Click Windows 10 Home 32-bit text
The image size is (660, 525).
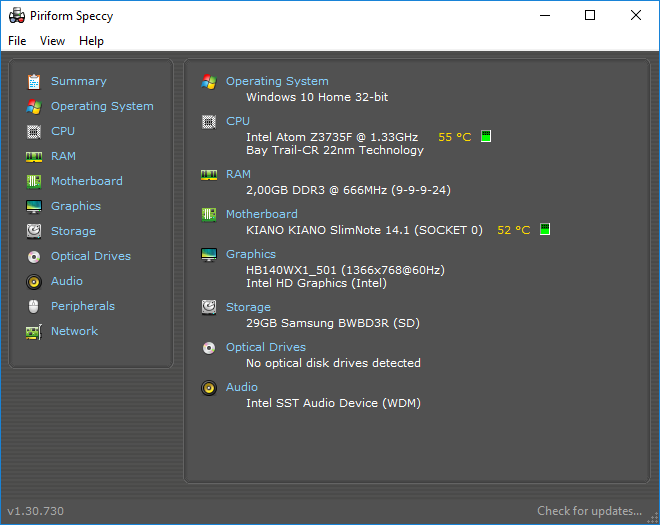tap(317, 97)
